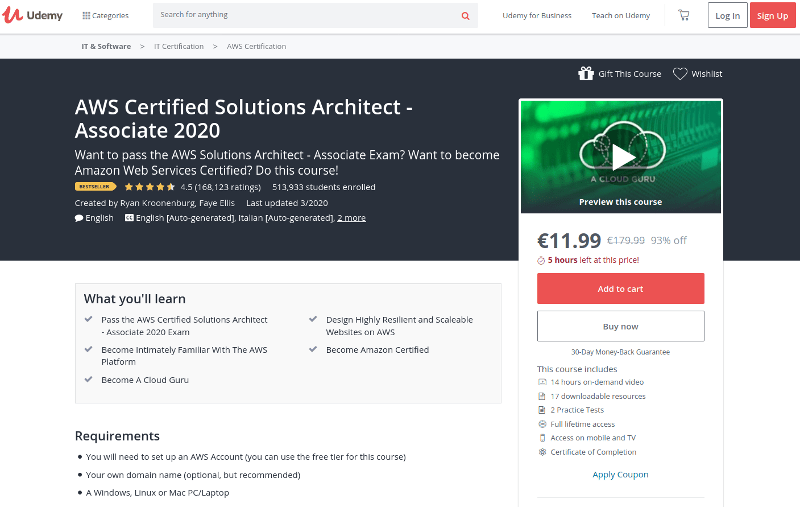Click the Certificate of Completion icon
The width and height of the screenshot is (800, 507).
coord(542,452)
